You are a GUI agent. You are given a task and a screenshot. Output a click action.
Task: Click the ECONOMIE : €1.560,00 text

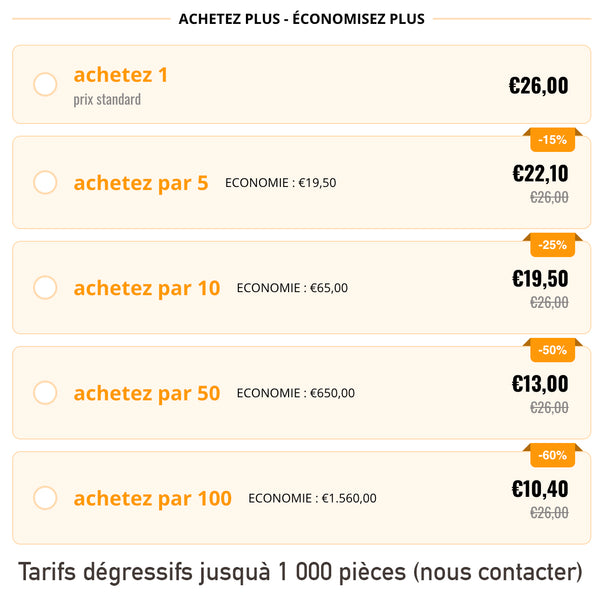coord(312,498)
